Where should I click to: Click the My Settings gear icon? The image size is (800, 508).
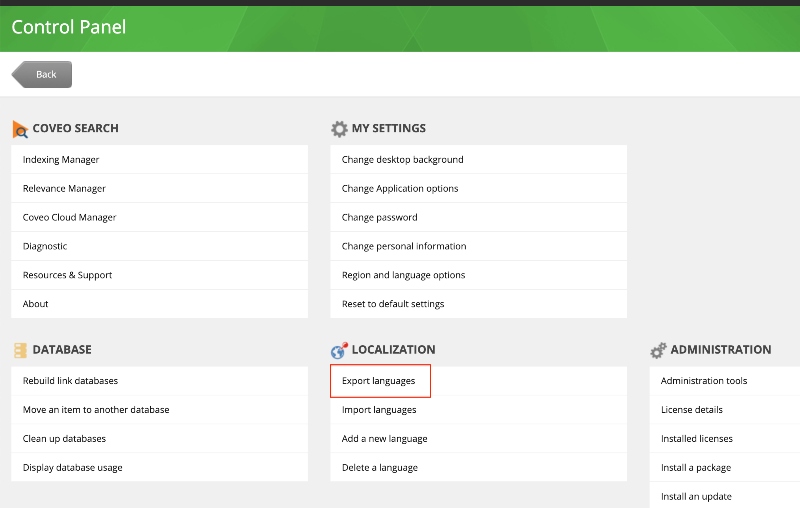coord(339,129)
